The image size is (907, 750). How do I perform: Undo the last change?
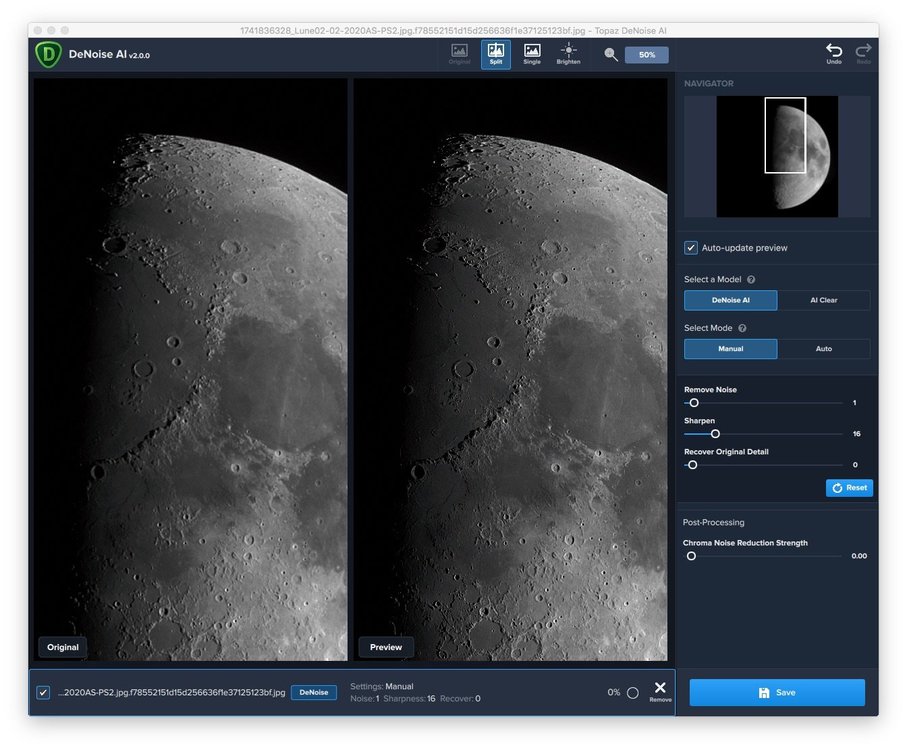(834, 54)
